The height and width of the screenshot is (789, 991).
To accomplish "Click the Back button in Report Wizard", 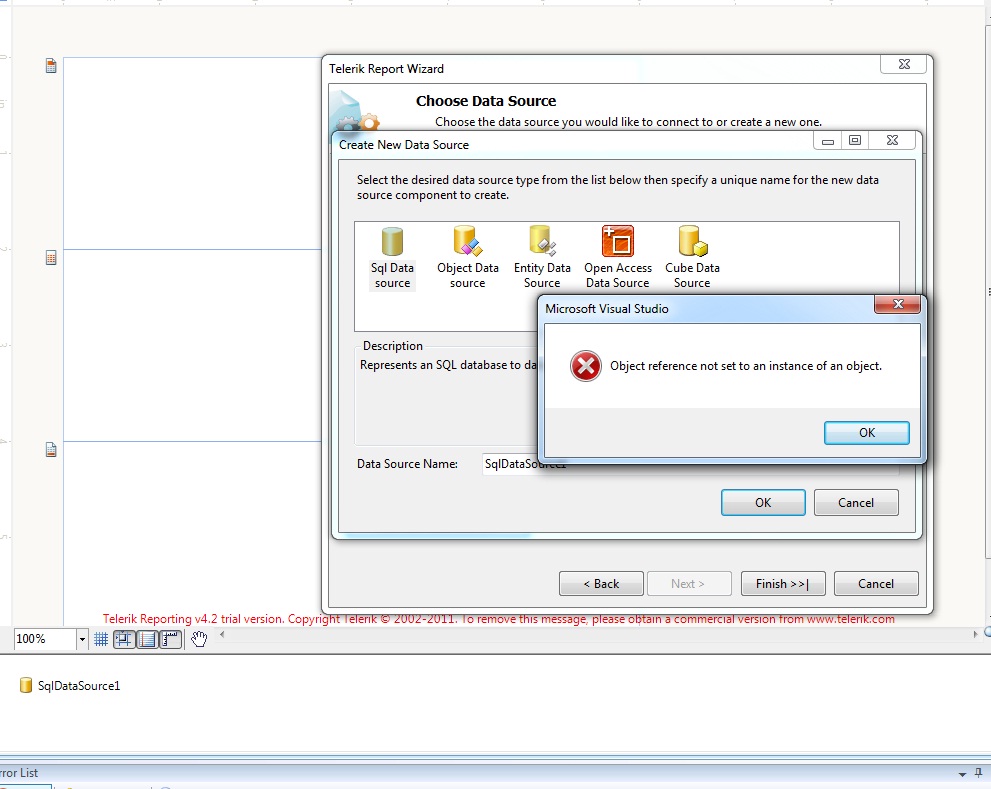I will pos(601,584).
